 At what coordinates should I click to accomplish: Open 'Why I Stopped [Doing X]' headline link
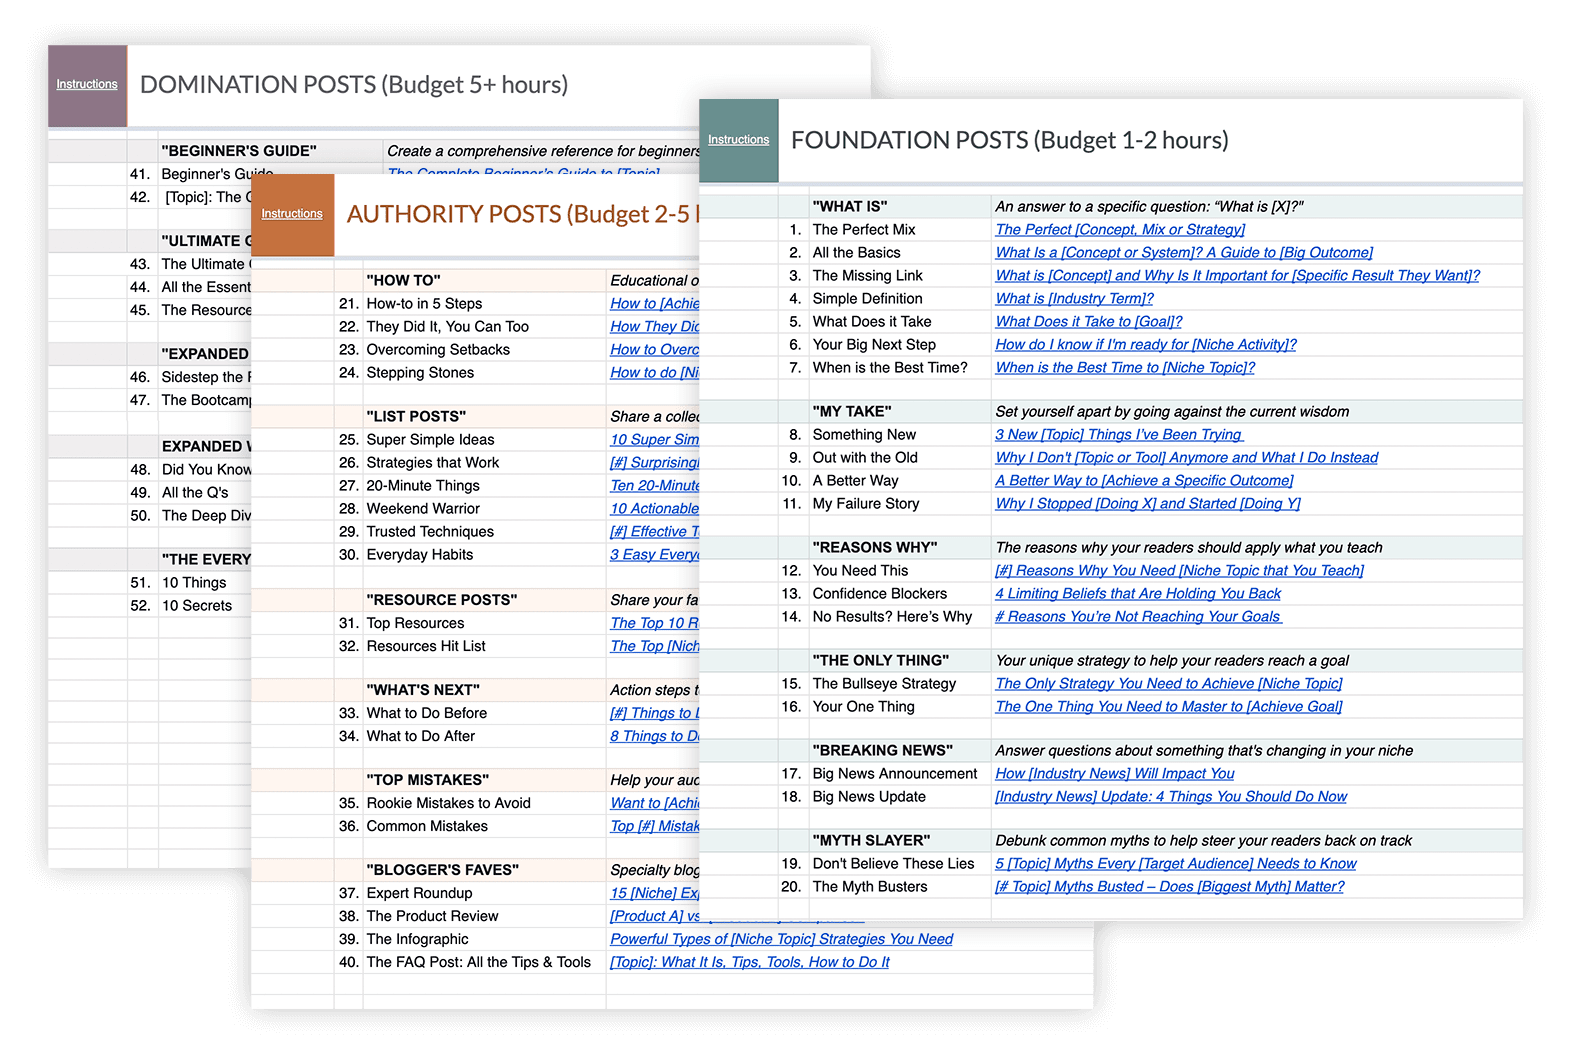[x=1147, y=504]
